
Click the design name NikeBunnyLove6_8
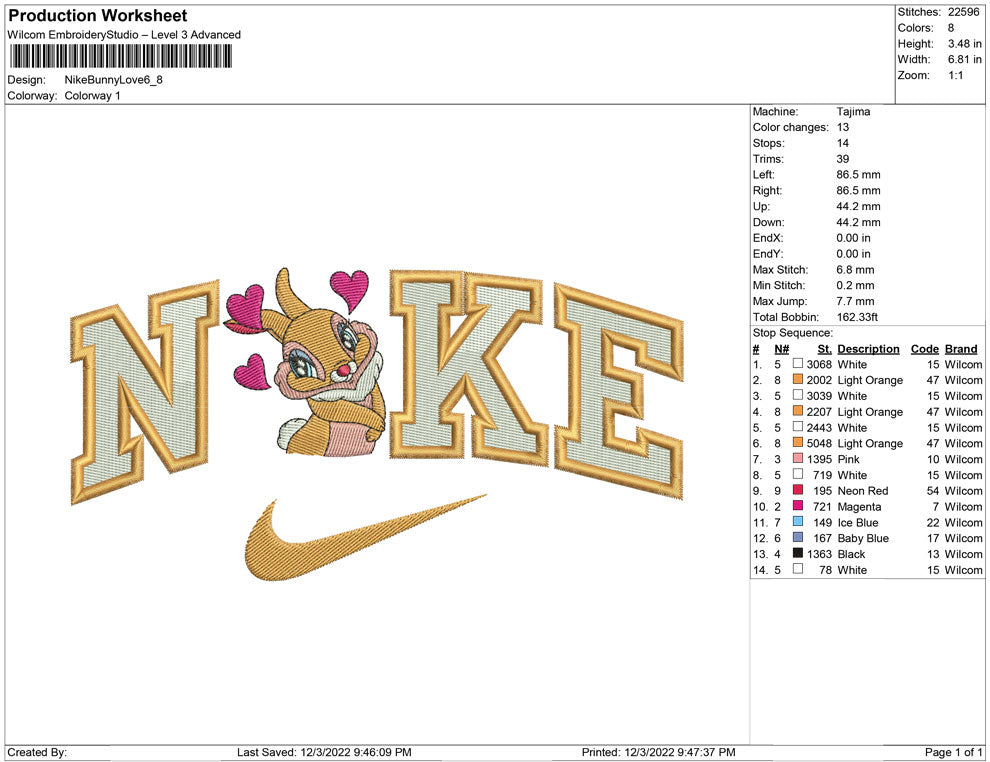click(x=114, y=80)
